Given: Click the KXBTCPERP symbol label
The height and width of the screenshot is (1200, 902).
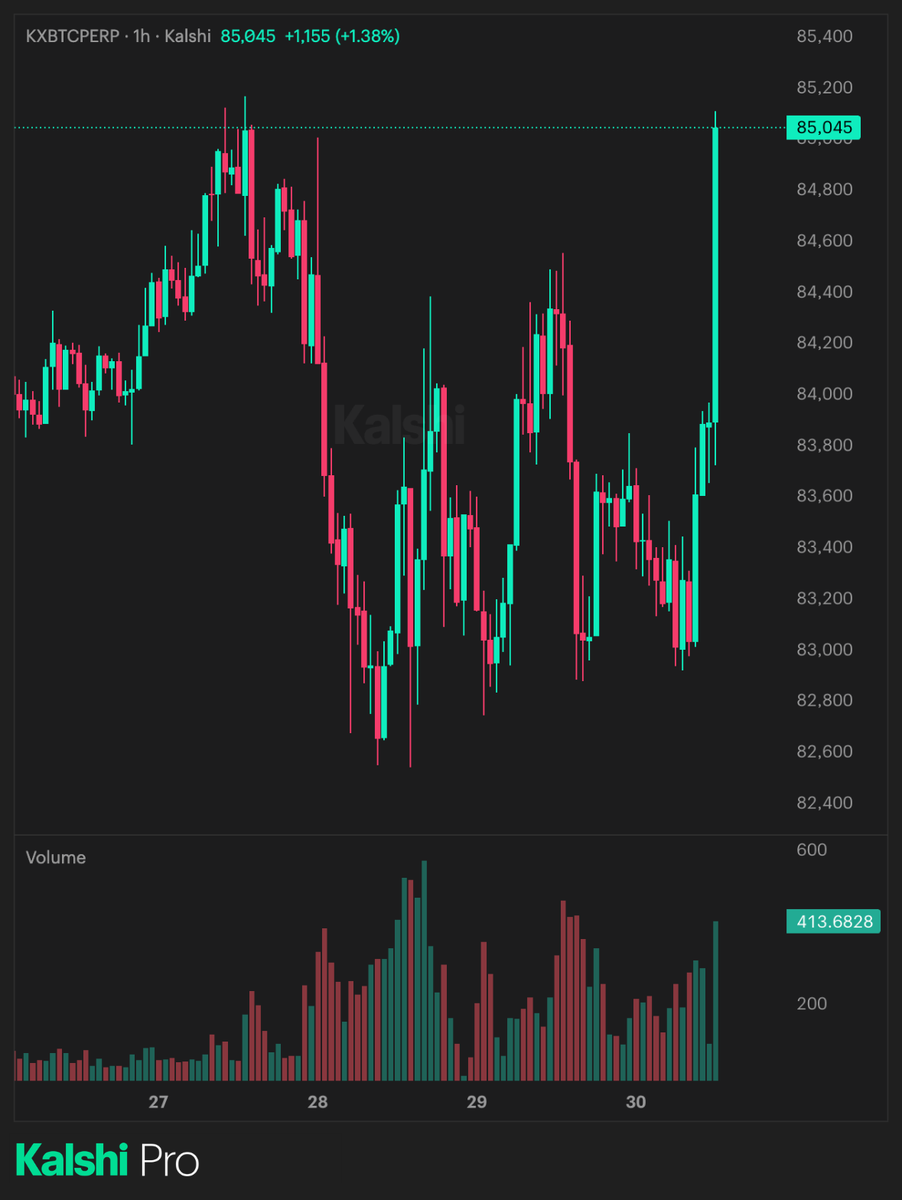Looking at the screenshot, I should [73, 36].
